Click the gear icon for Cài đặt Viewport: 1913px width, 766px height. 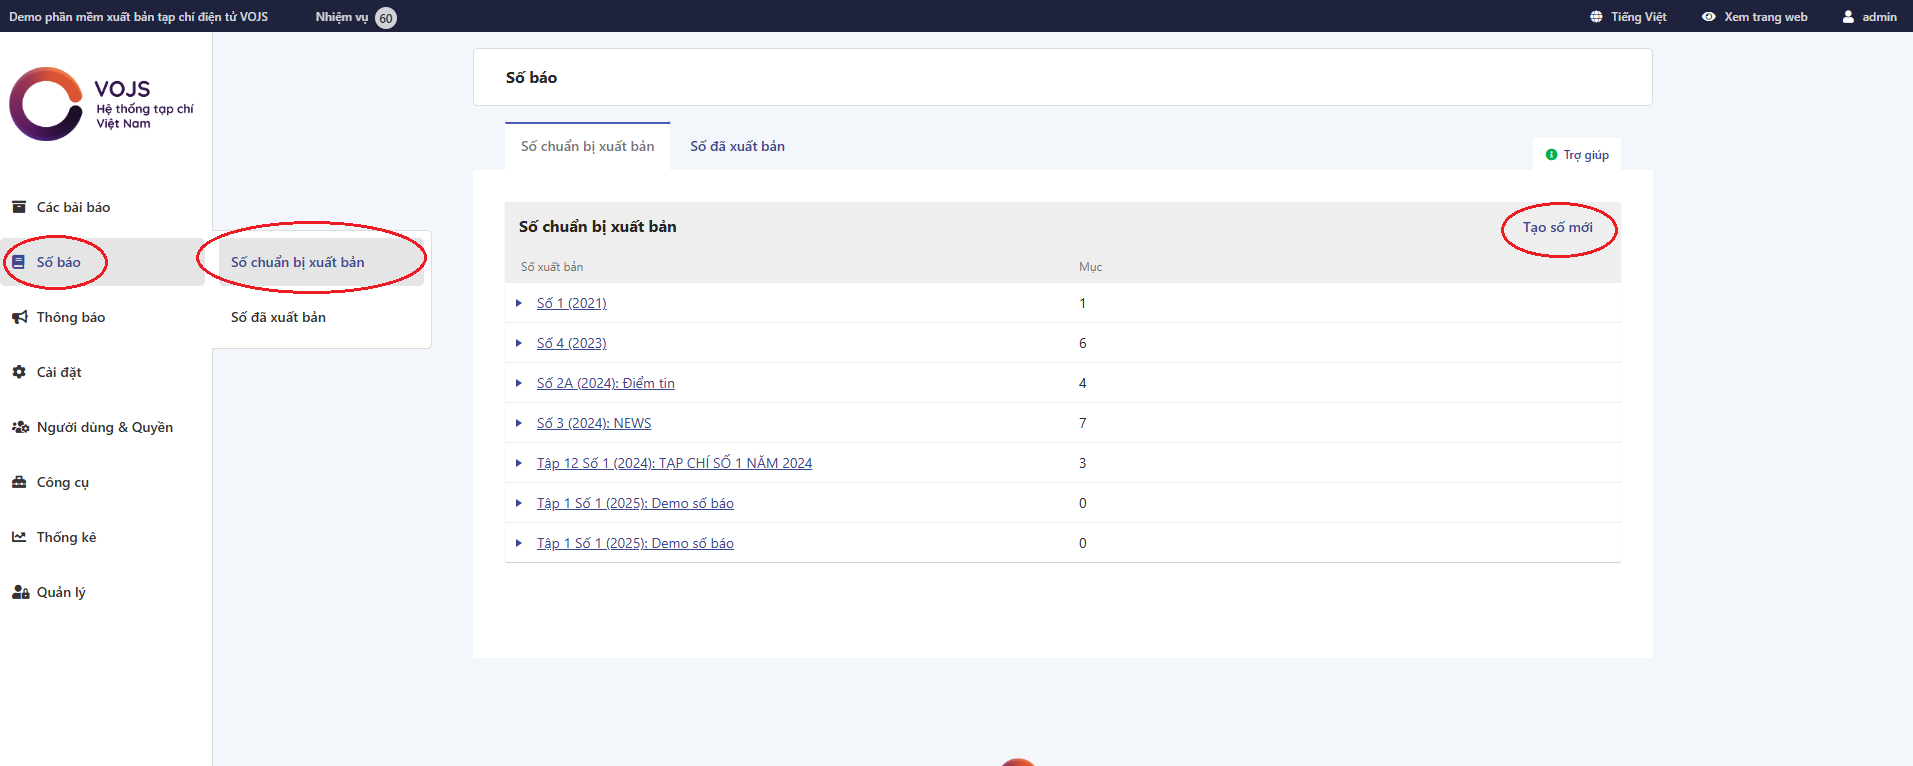tap(19, 372)
